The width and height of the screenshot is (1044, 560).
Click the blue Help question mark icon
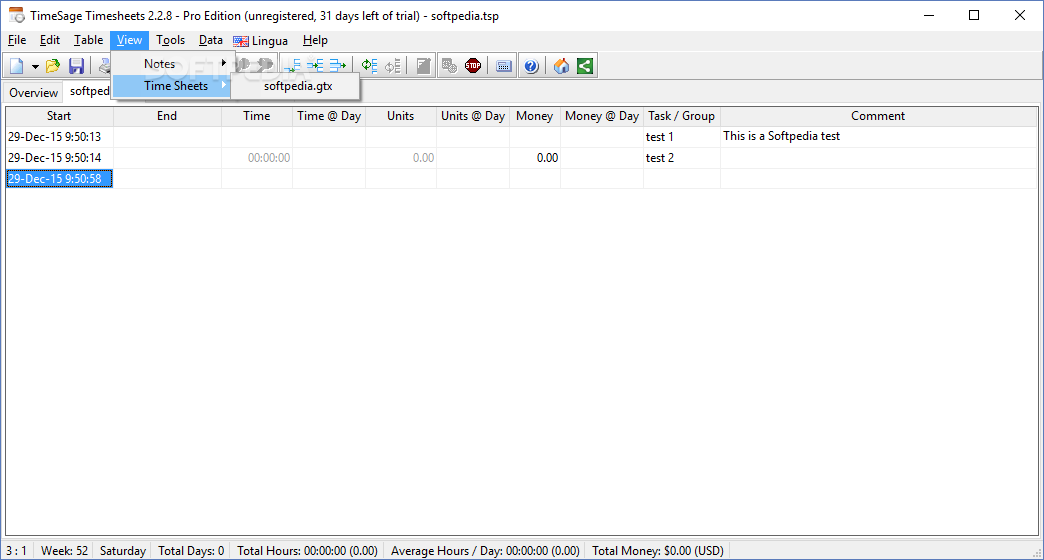pyautogui.click(x=531, y=66)
